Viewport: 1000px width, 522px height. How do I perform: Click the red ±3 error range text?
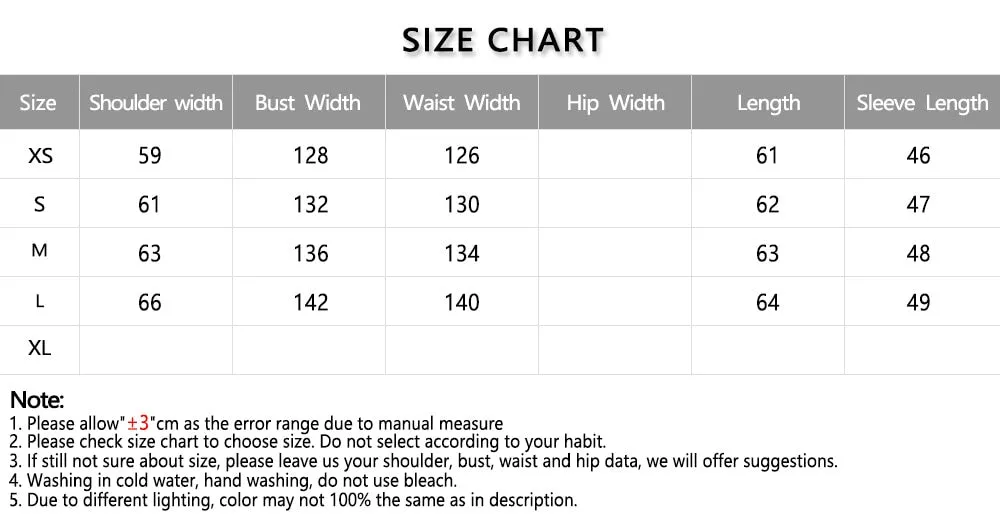click(x=138, y=422)
